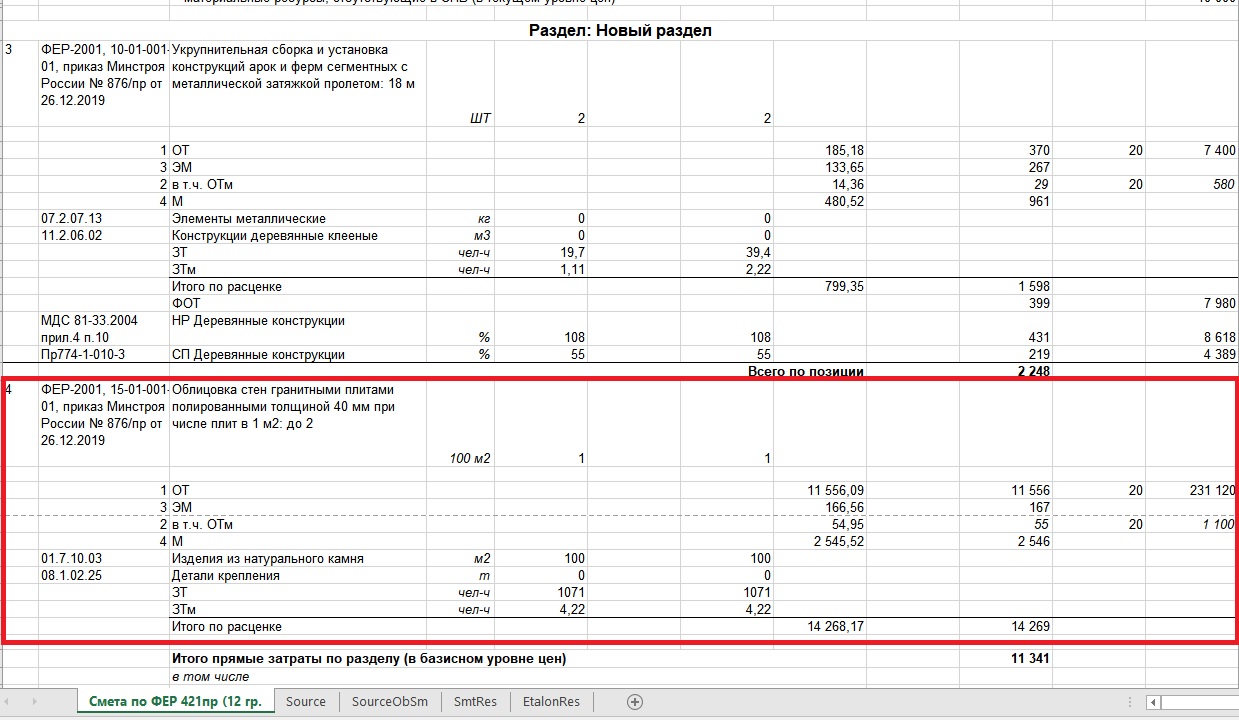Click the code cell 11.2.06.02
Screen dimensions: 1239x720
click(71, 236)
